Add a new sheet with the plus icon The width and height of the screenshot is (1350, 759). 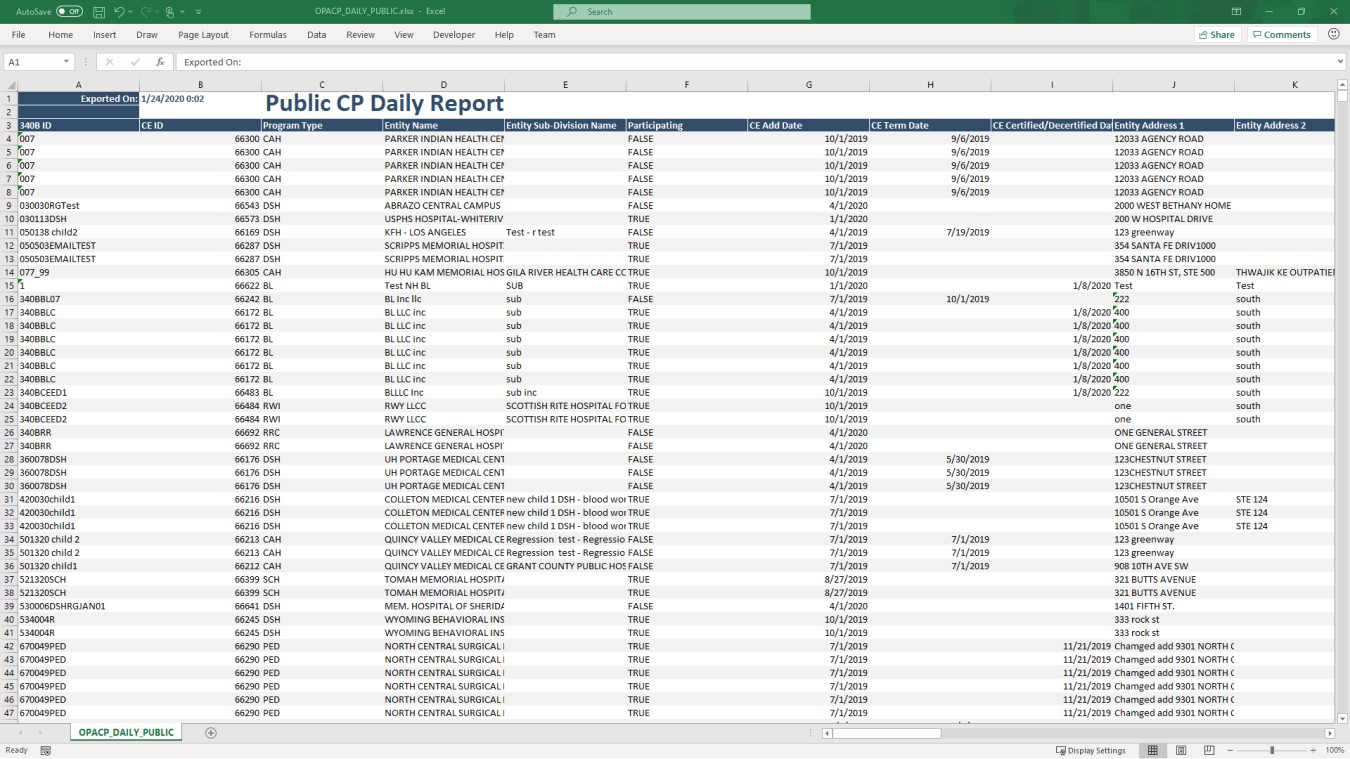coord(211,733)
